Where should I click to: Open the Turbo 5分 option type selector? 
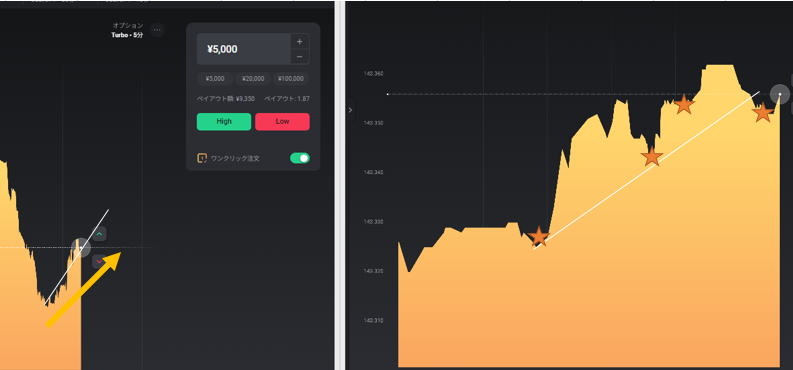[127, 30]
